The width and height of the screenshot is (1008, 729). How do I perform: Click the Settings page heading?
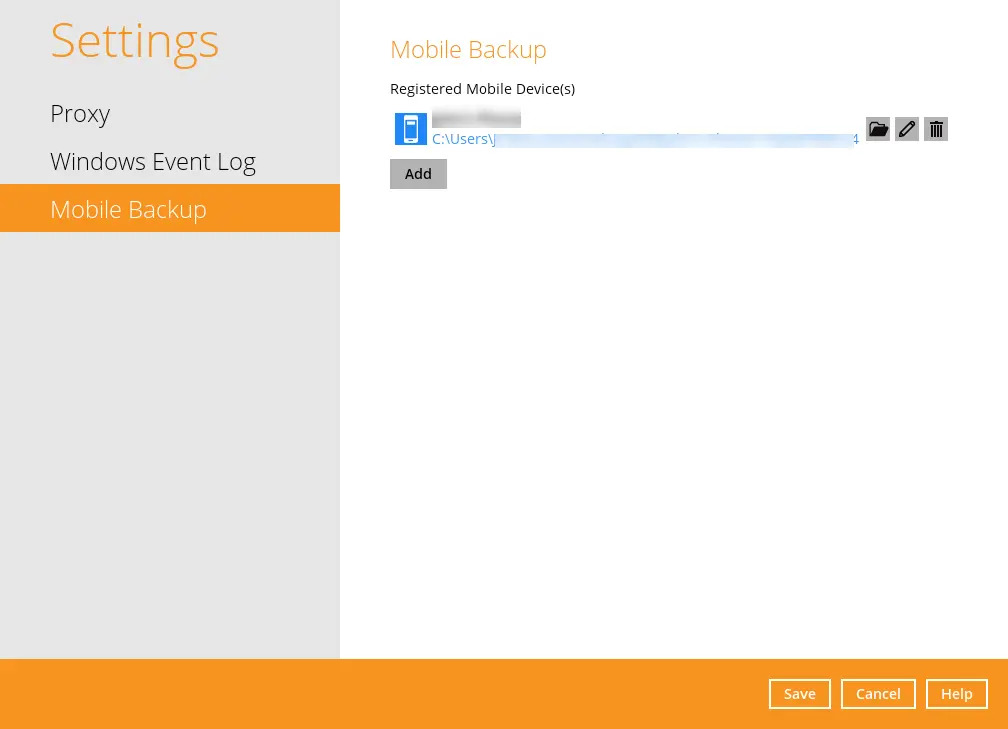pos(134,40)
